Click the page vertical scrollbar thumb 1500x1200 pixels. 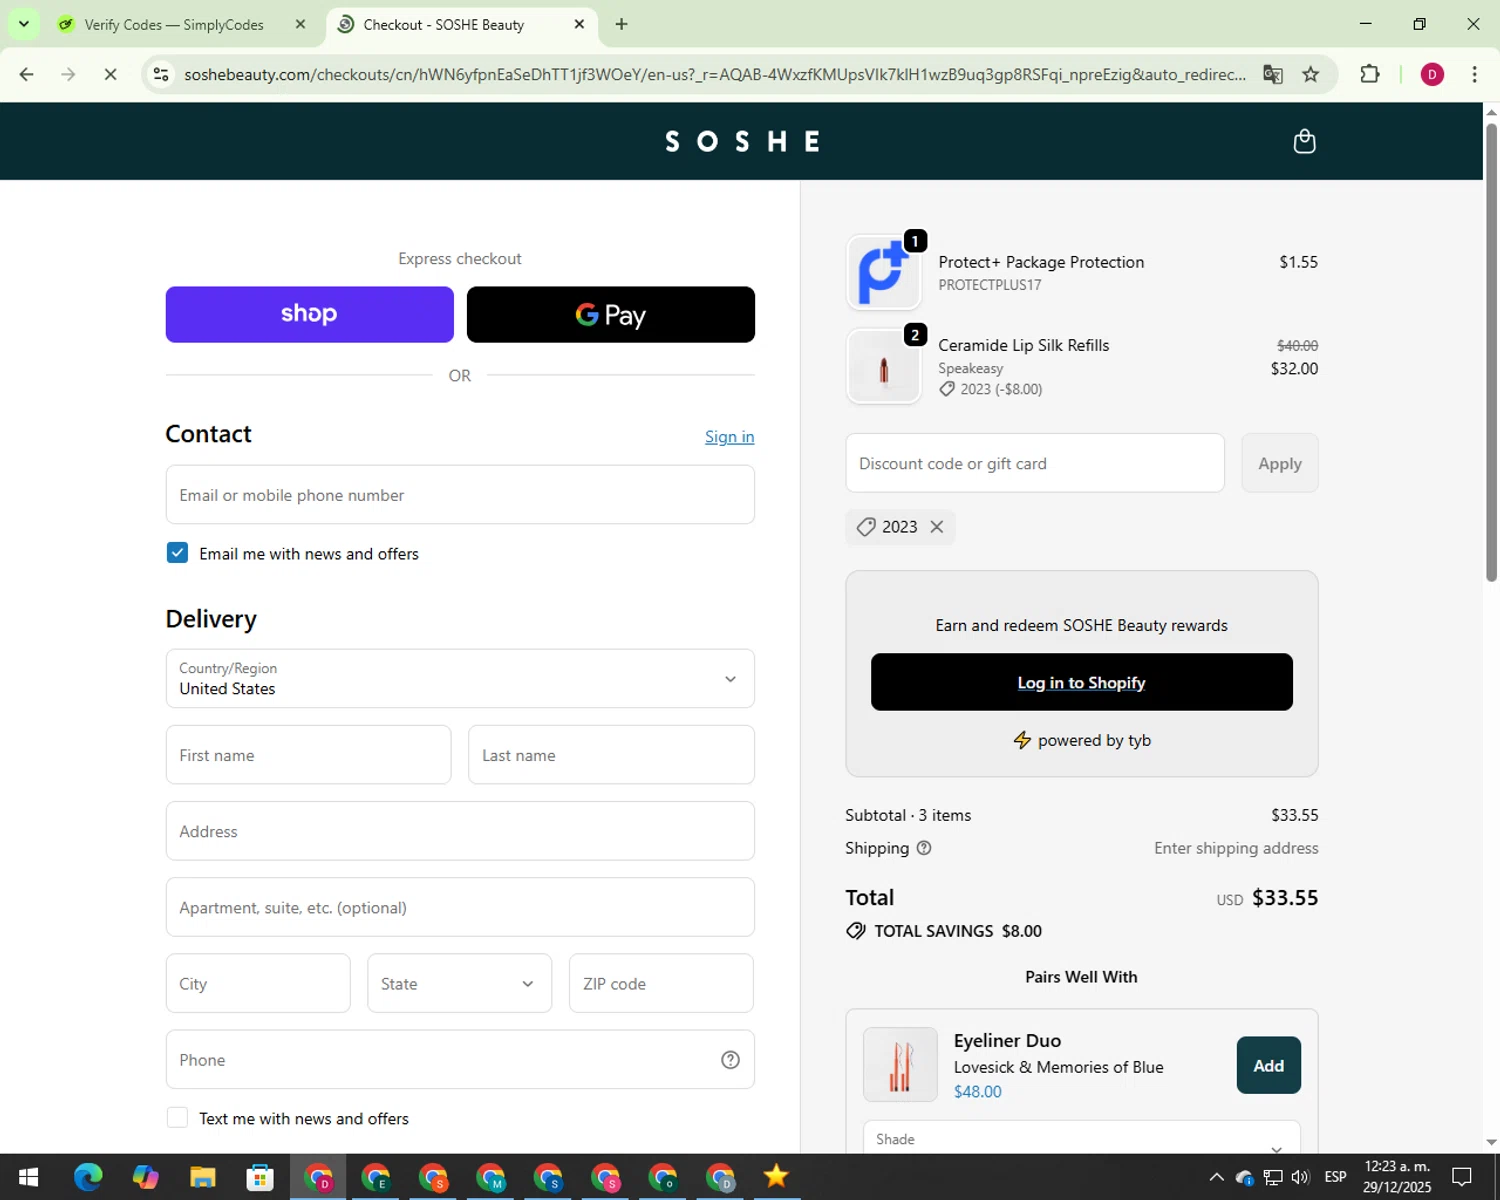pos(1491,350)
